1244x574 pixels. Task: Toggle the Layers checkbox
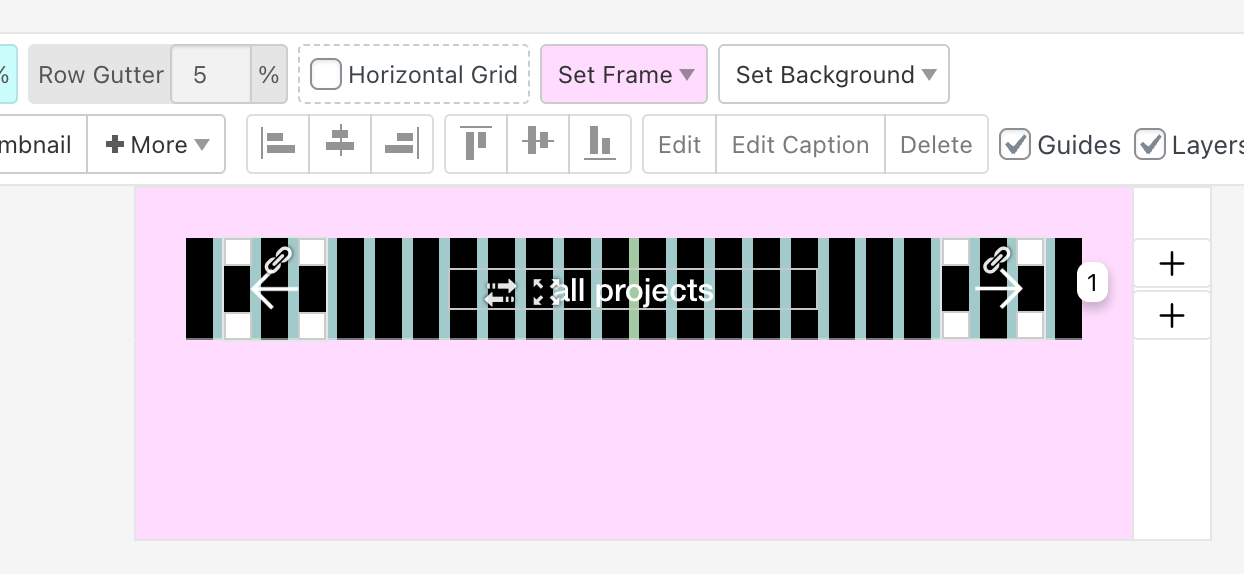point(1150,145)
